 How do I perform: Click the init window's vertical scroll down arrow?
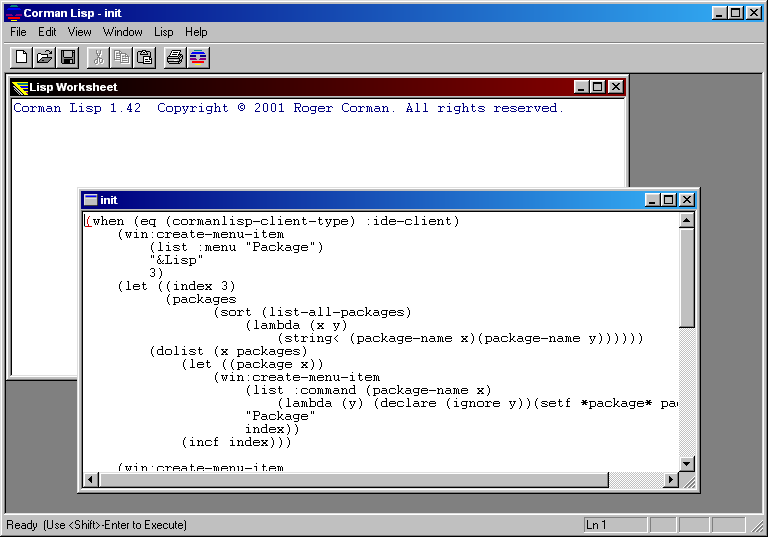(x=687, y=463)
